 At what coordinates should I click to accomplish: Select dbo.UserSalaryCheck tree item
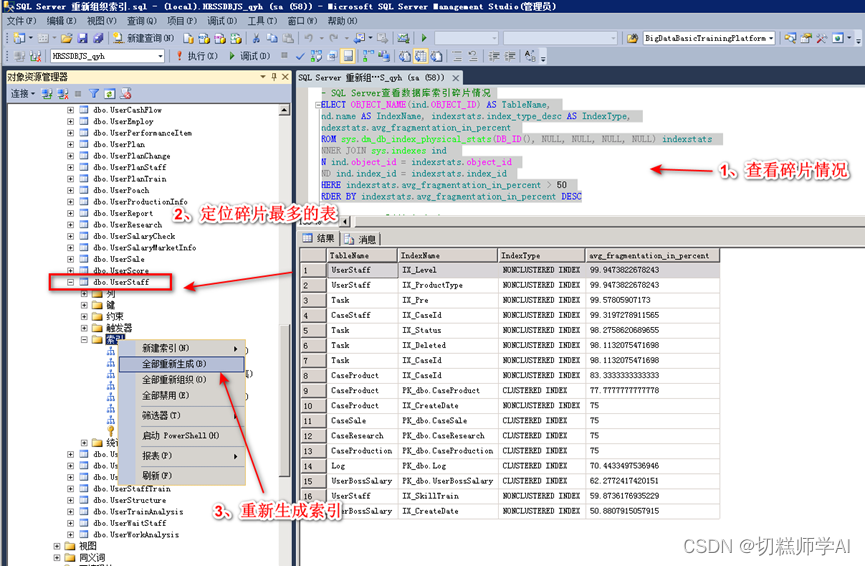tap(134, 236)
